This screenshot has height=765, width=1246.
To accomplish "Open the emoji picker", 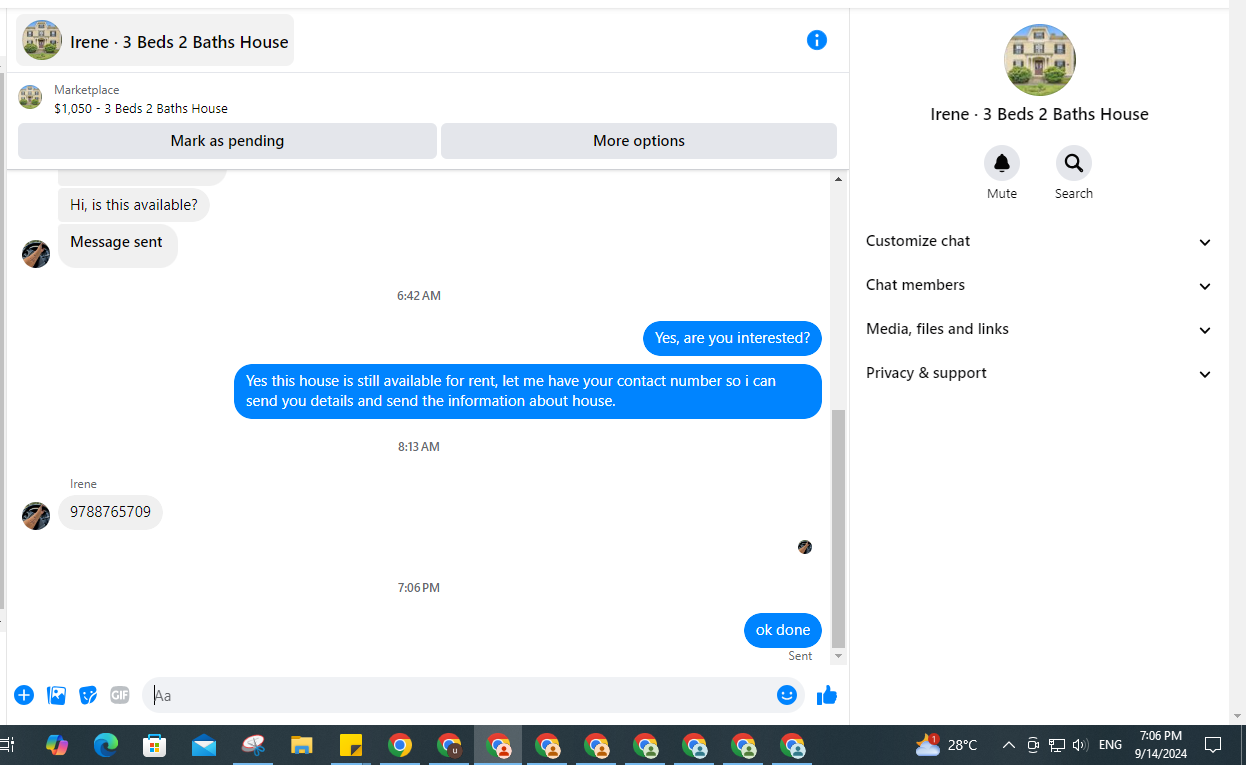I will (x=787, y=695).
